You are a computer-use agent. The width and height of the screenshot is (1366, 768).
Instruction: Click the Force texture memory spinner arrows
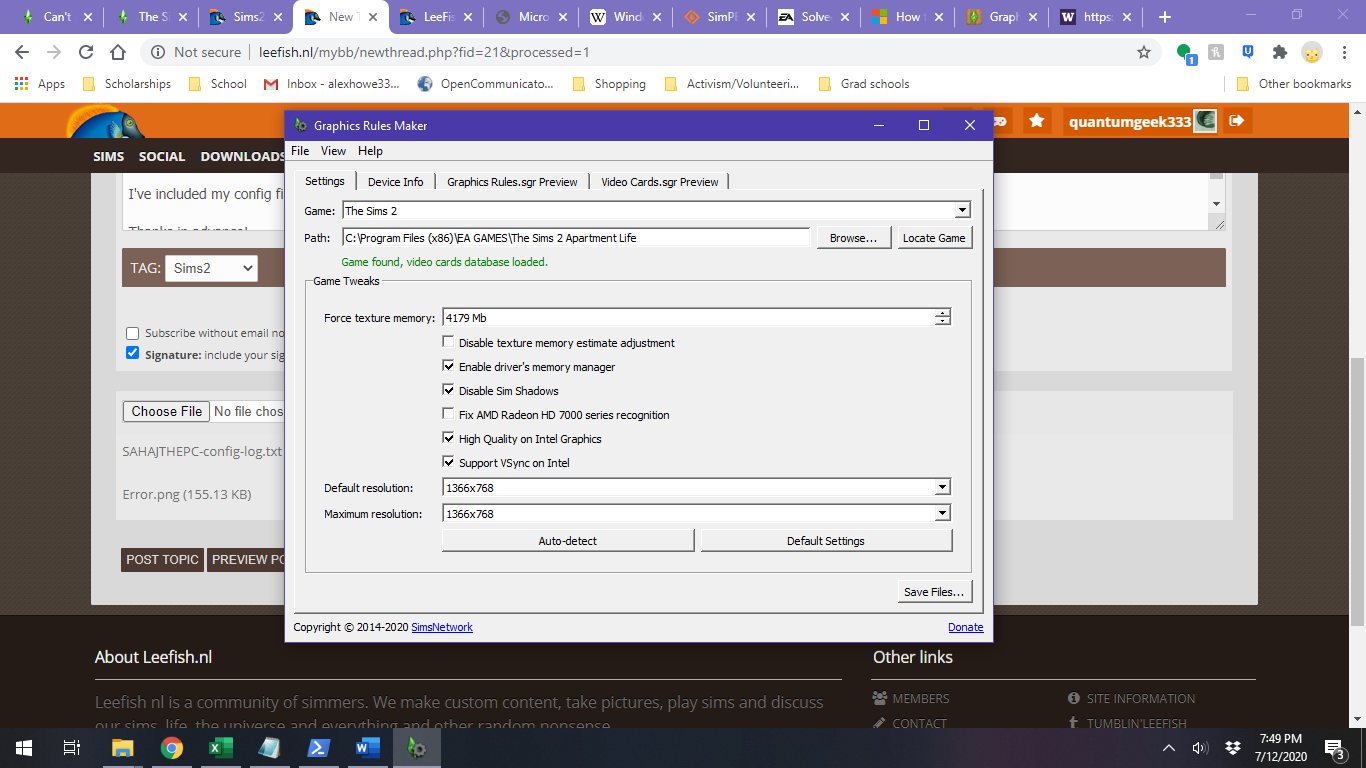942,318
